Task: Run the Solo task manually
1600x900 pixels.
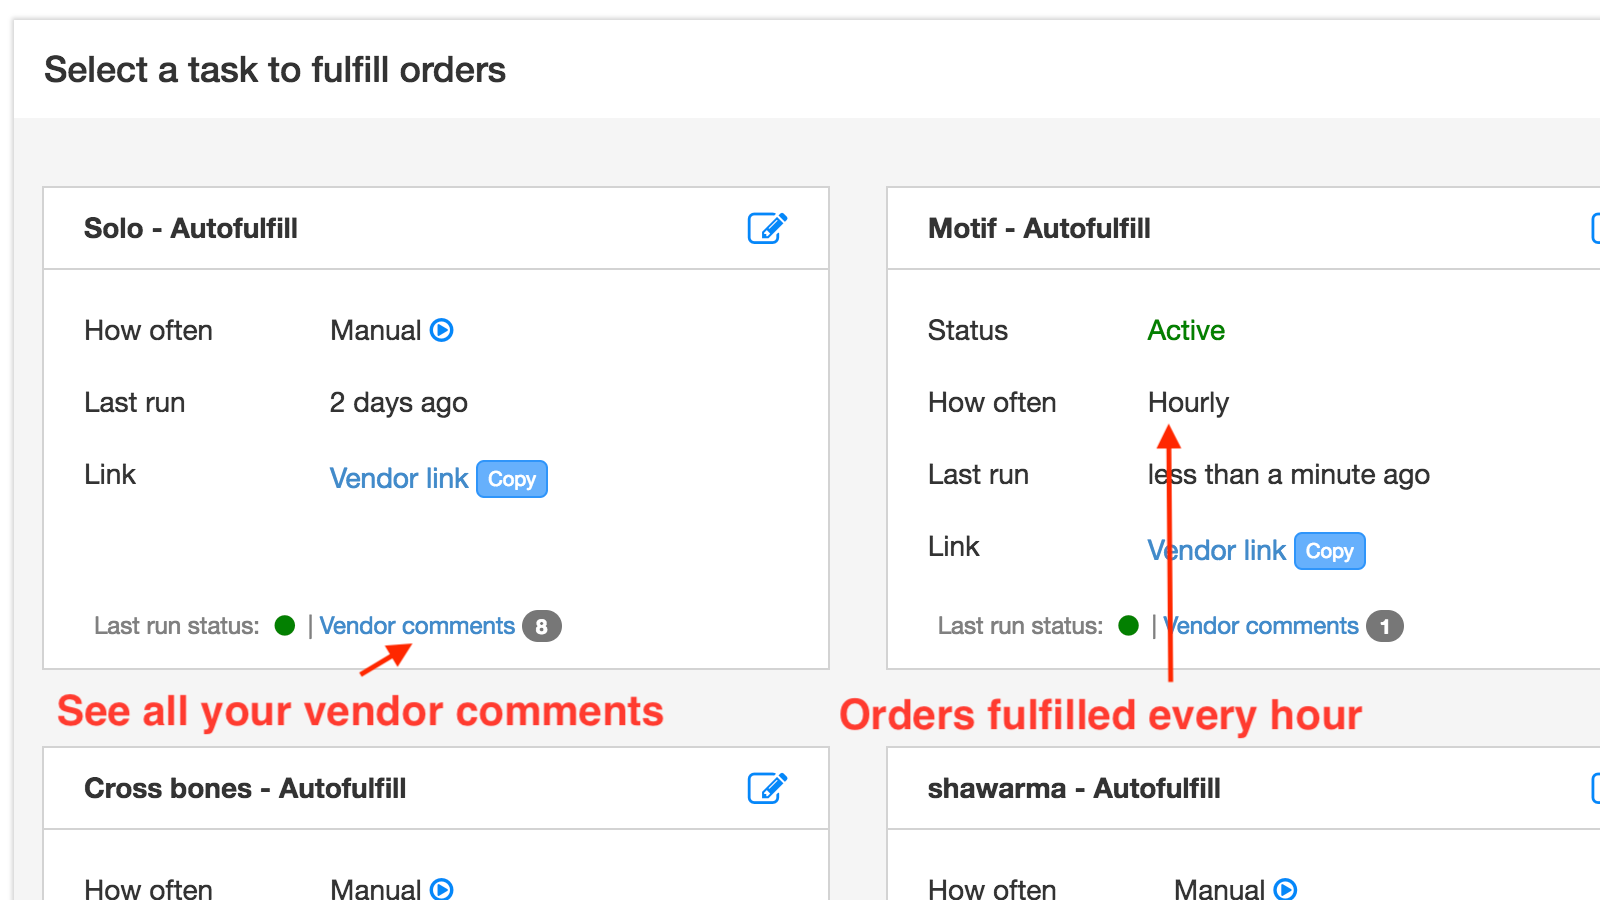Action: 441,330
